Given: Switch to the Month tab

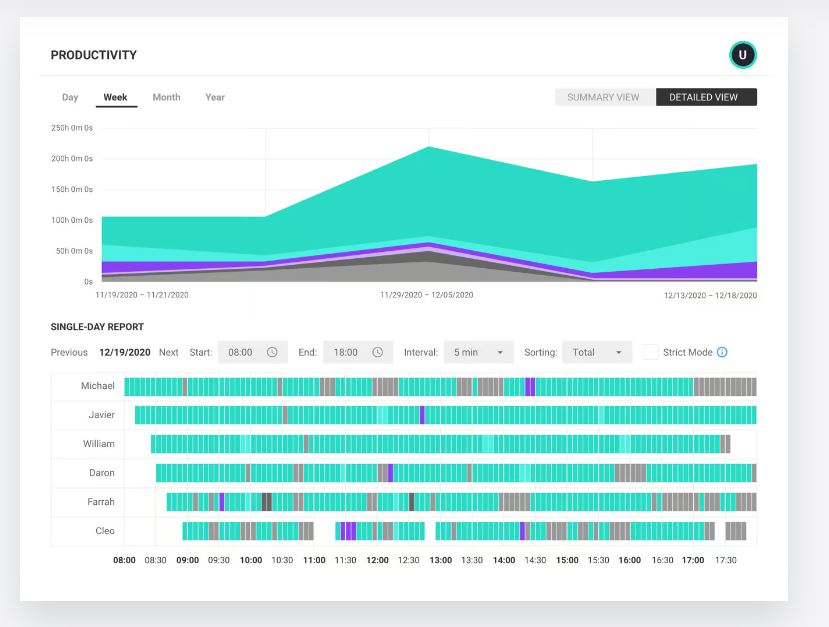Looking at the screenshot, I should (x=167, y=97).
